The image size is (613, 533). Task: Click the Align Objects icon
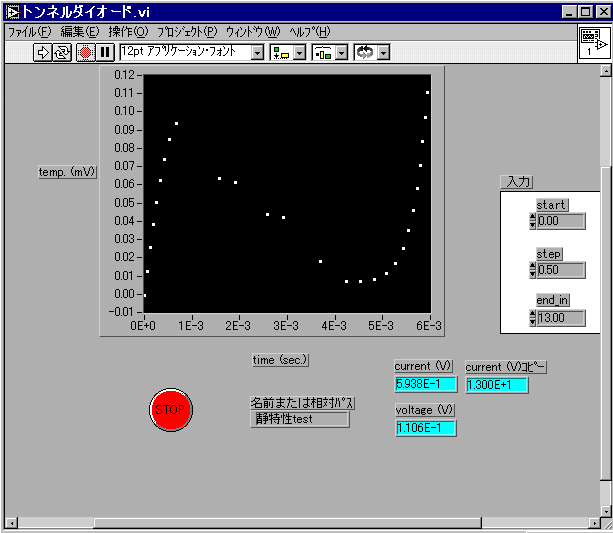pos(281,52)
